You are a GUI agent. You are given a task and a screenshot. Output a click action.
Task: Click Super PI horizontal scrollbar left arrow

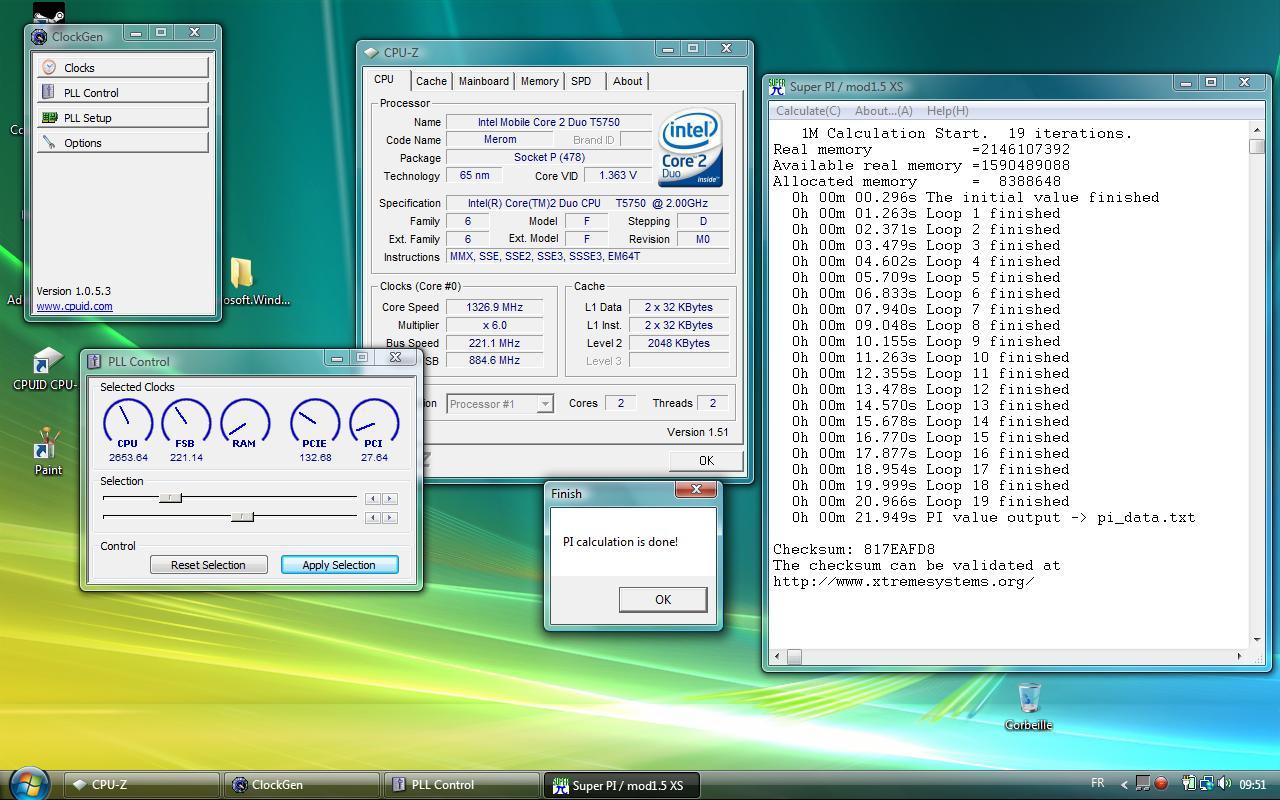[776, 657]
